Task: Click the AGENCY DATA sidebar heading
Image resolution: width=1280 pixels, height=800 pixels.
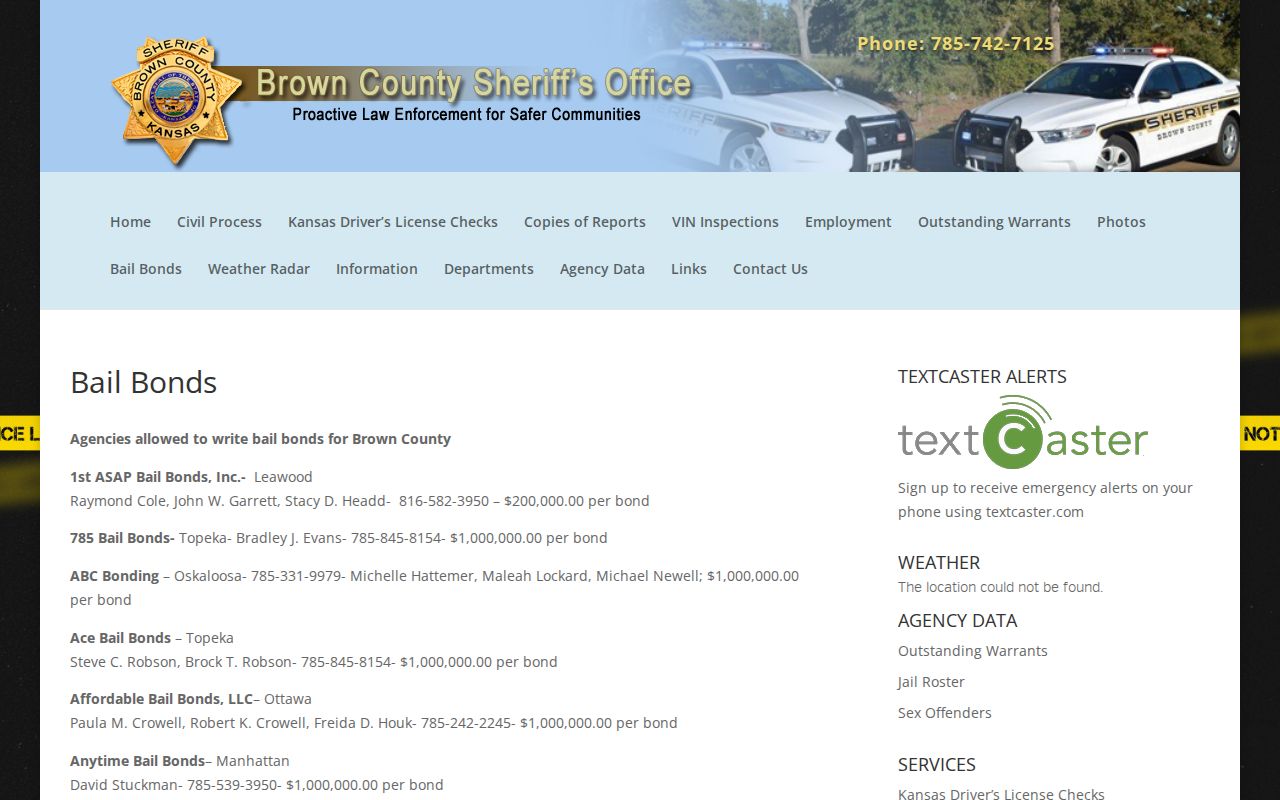Action: 957,621
